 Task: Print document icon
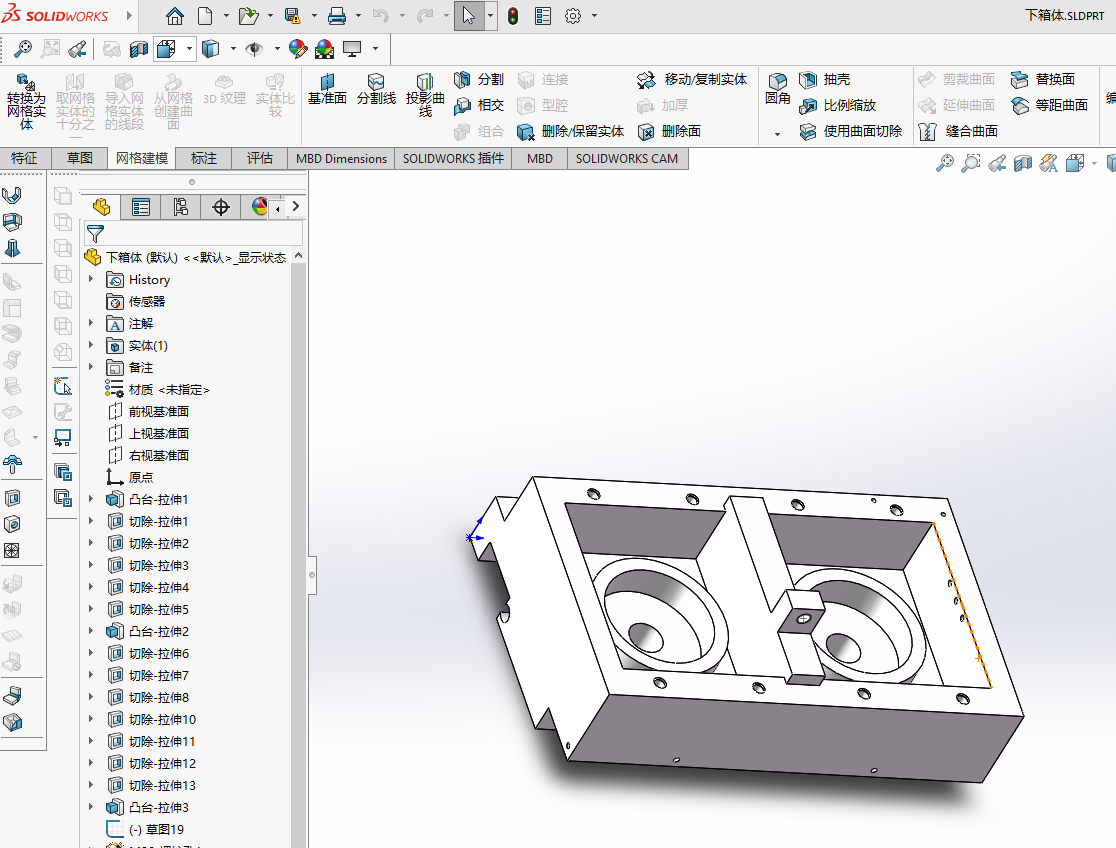coord(337,16)
